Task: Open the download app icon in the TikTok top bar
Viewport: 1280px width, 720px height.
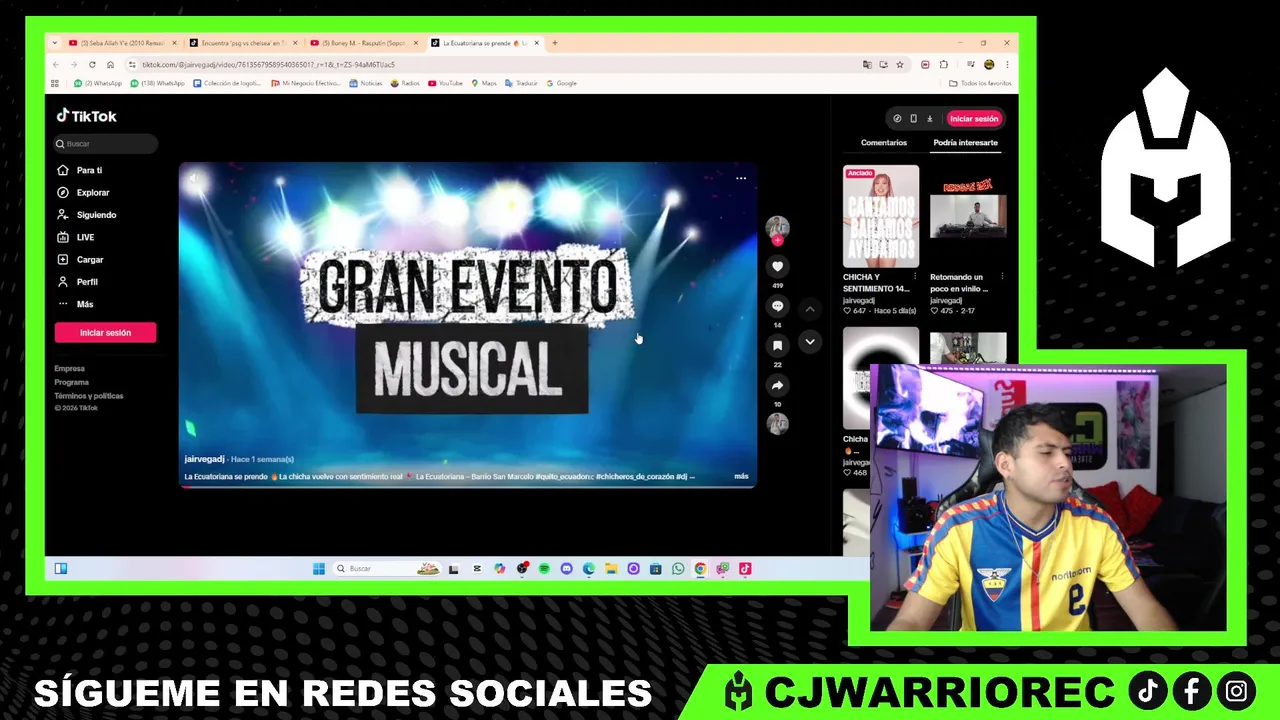Action: click(x=929, y=118)
